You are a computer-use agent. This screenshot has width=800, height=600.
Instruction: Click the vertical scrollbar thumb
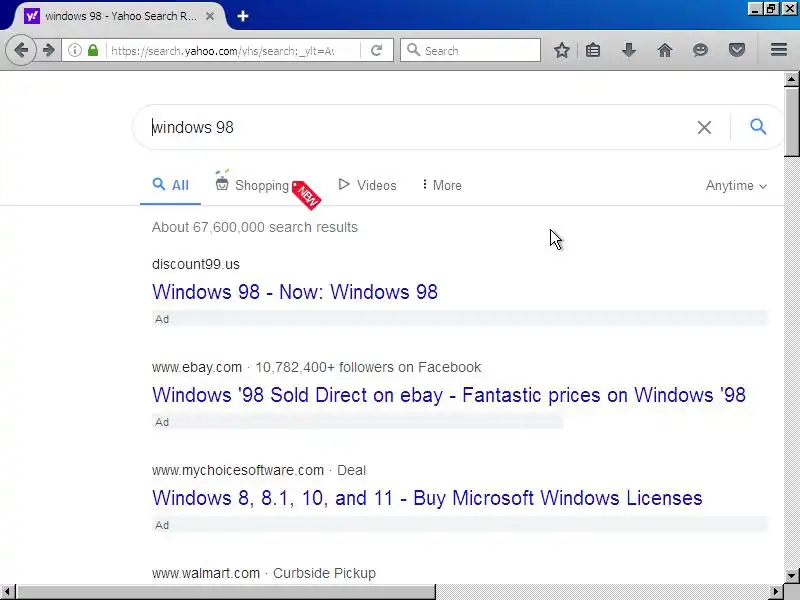[791, 121]
